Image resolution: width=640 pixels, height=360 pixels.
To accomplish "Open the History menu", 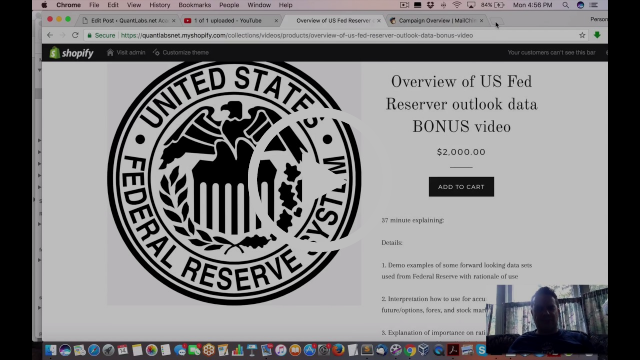I will click(x=160, y=5).
